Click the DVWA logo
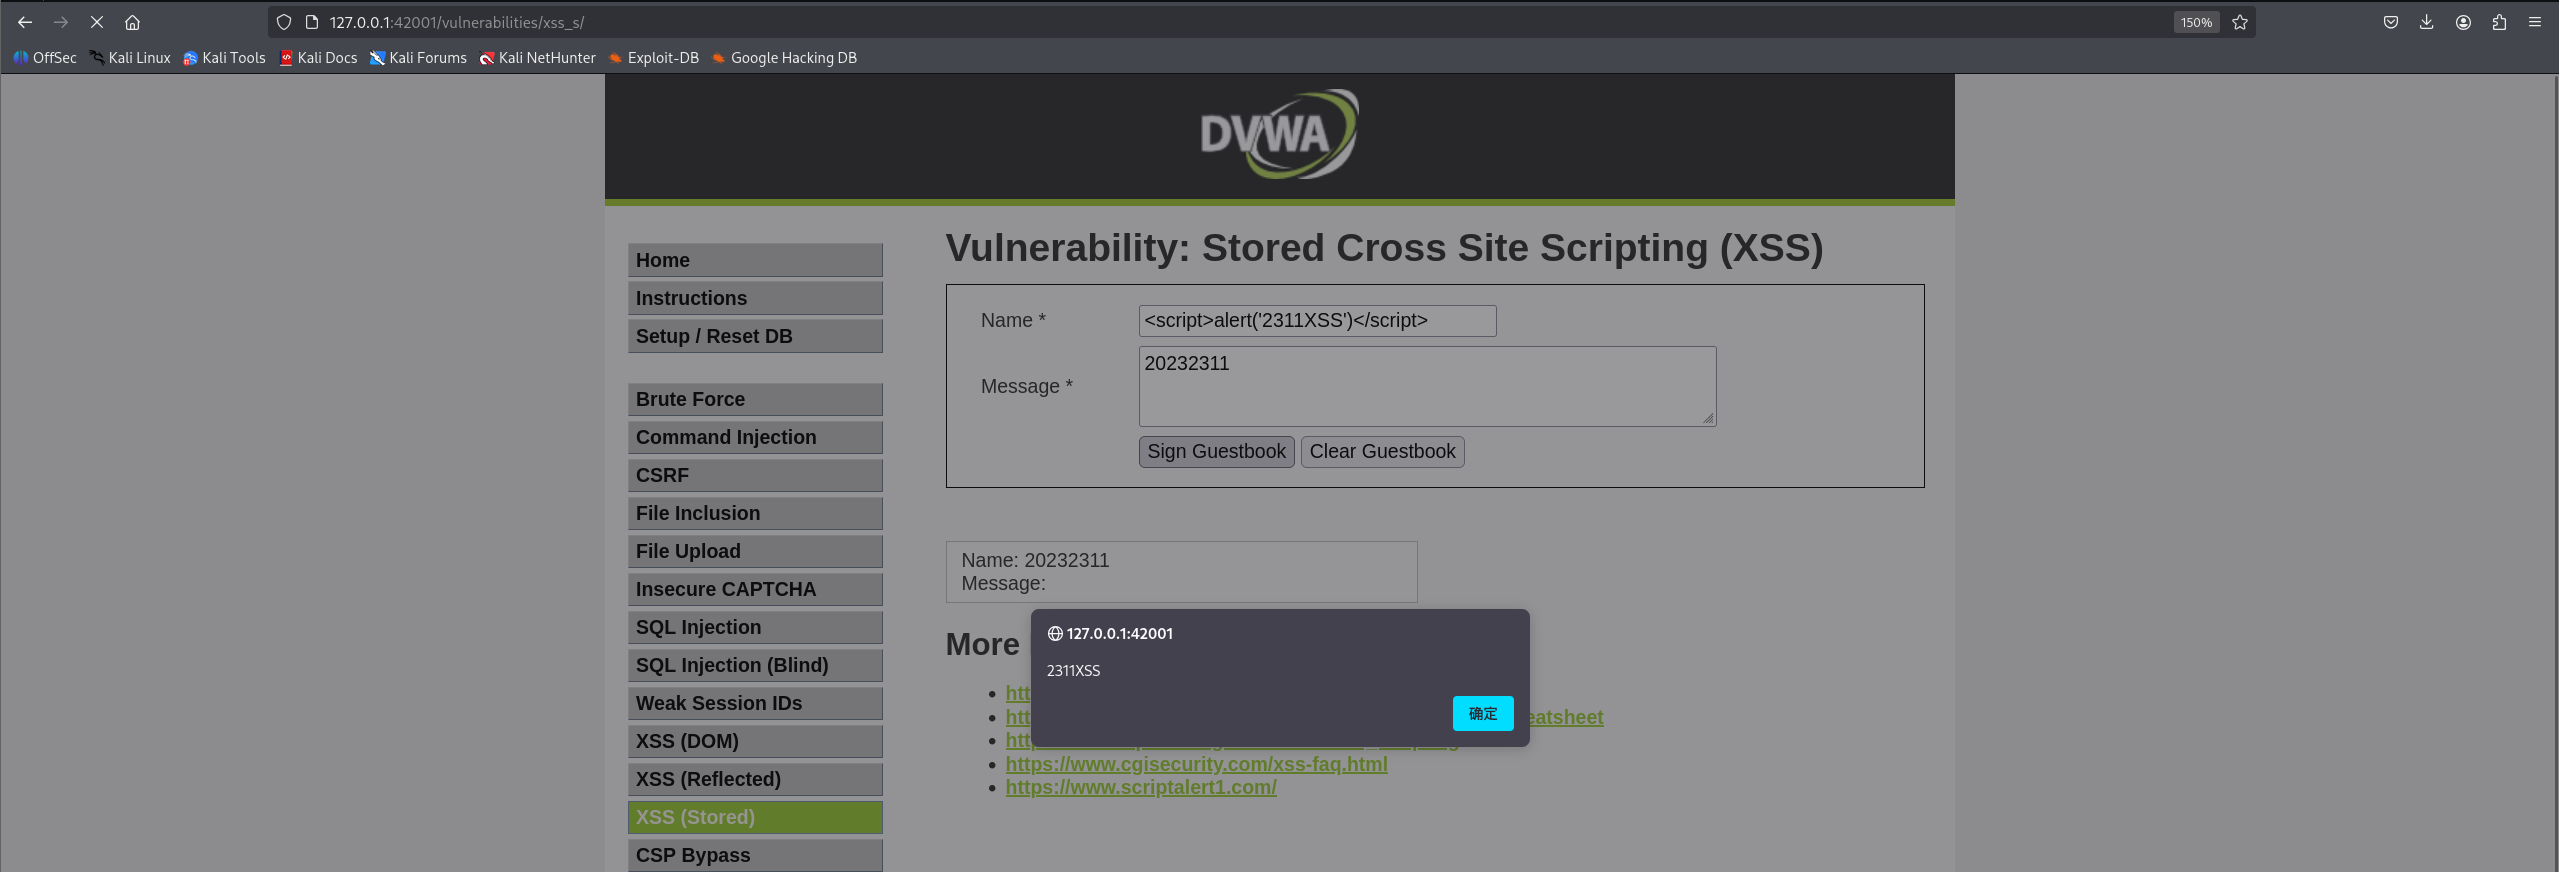 (1279, 134)
